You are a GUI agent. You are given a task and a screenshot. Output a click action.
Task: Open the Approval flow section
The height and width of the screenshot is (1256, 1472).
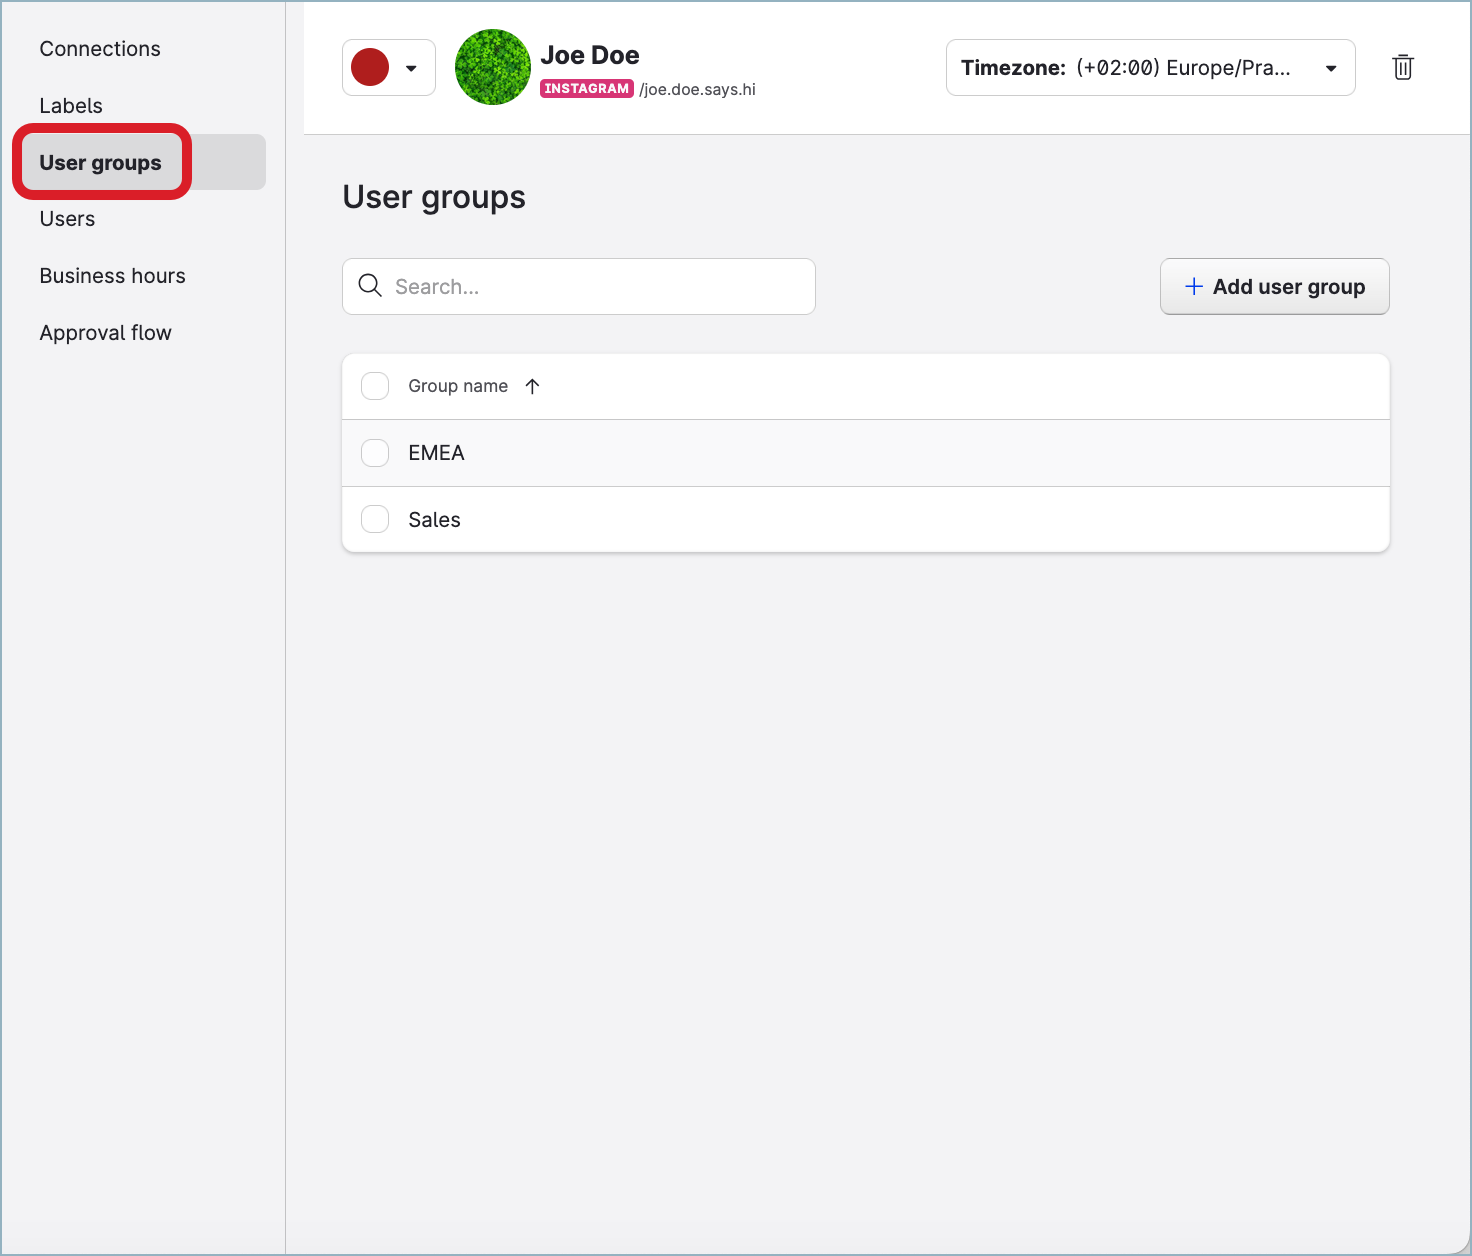point(105,332)
